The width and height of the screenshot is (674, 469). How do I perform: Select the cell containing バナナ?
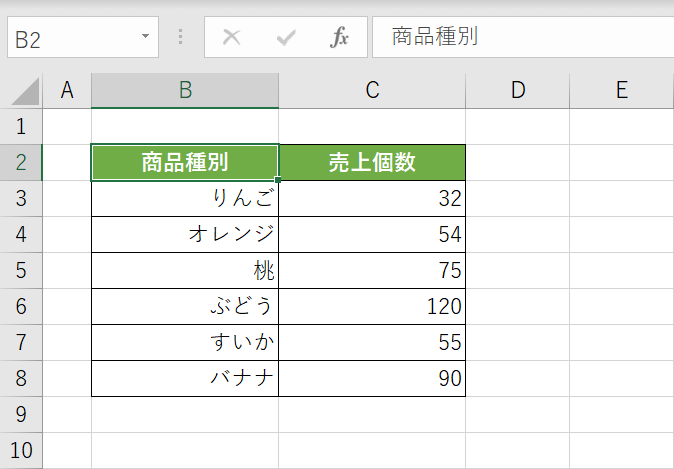click(185, 379)
